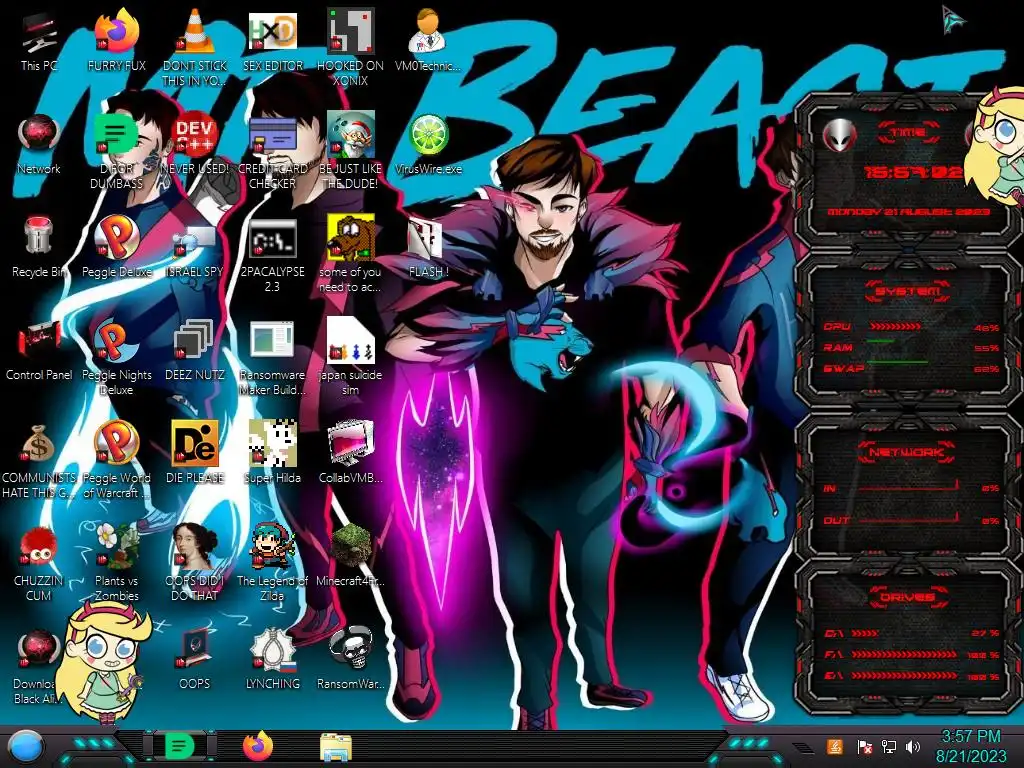Image resolution: width=1024 pixels, height=768 pixels.
Task: Click the CPU usage bar in widget
Action: [895, 327]
